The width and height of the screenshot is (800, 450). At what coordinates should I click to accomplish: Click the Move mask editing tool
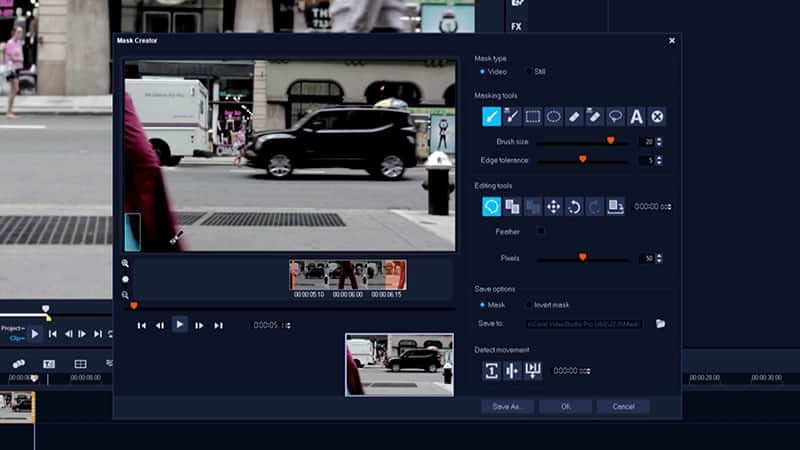pos(553,206)
